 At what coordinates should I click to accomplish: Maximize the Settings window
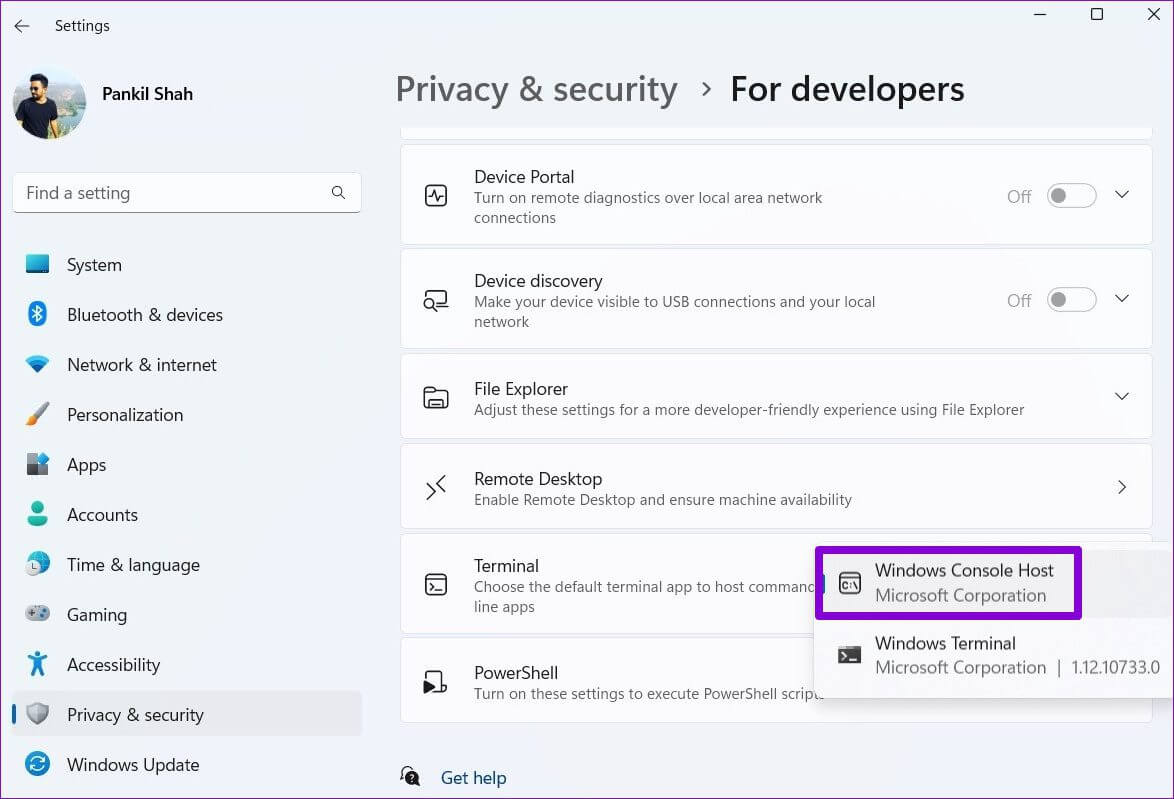click(x=1097, y=14)
